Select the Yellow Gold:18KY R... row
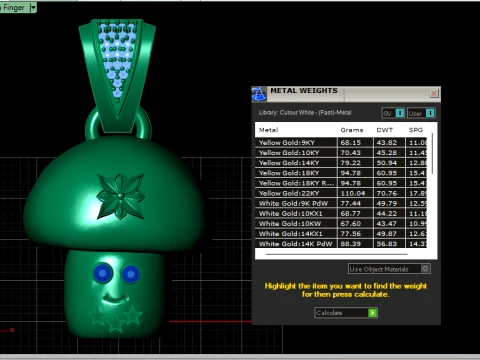Screen dimensions: 480x360 point(341,183)
